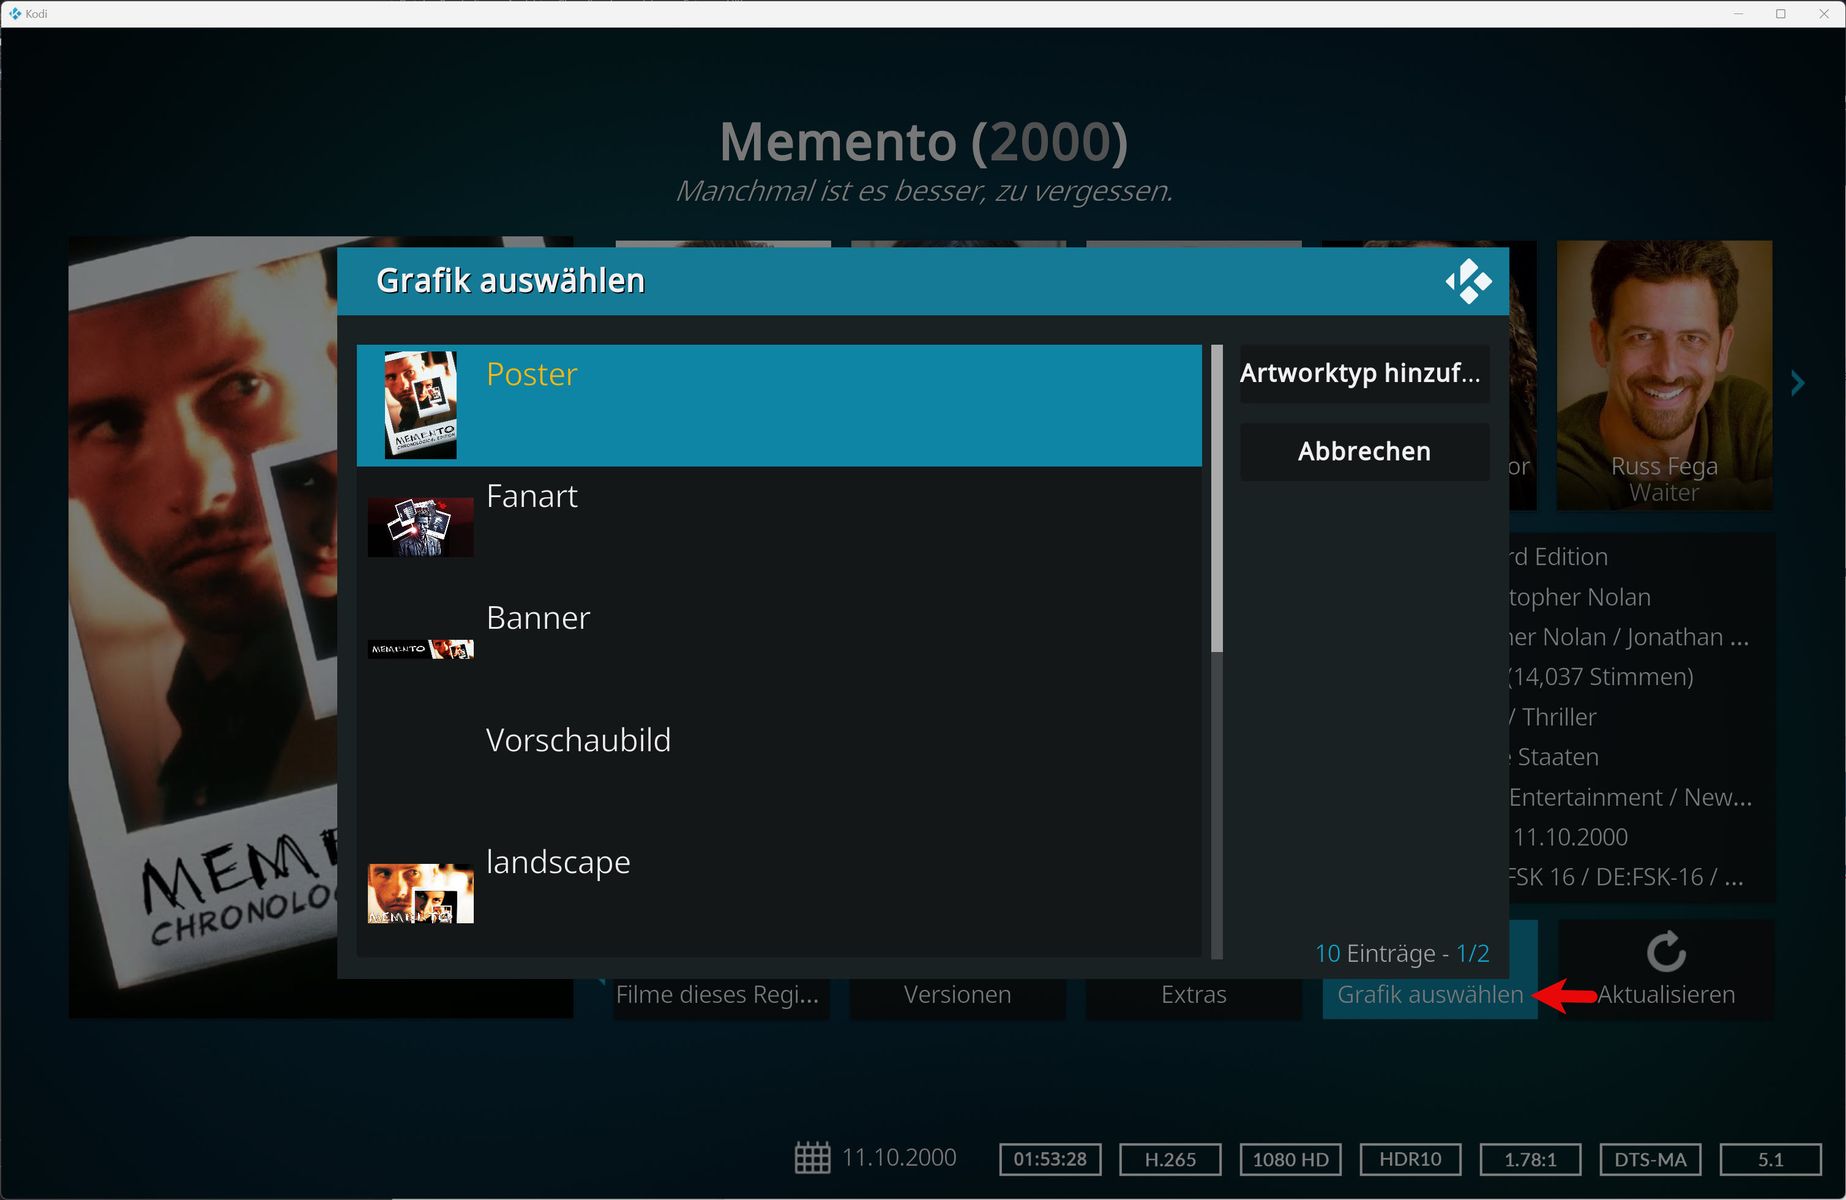Click the Aktualisieren refresh icon
The width and height of the screenshot is (1846, 1200).
pyautogui.click(x=1666, y=952)
